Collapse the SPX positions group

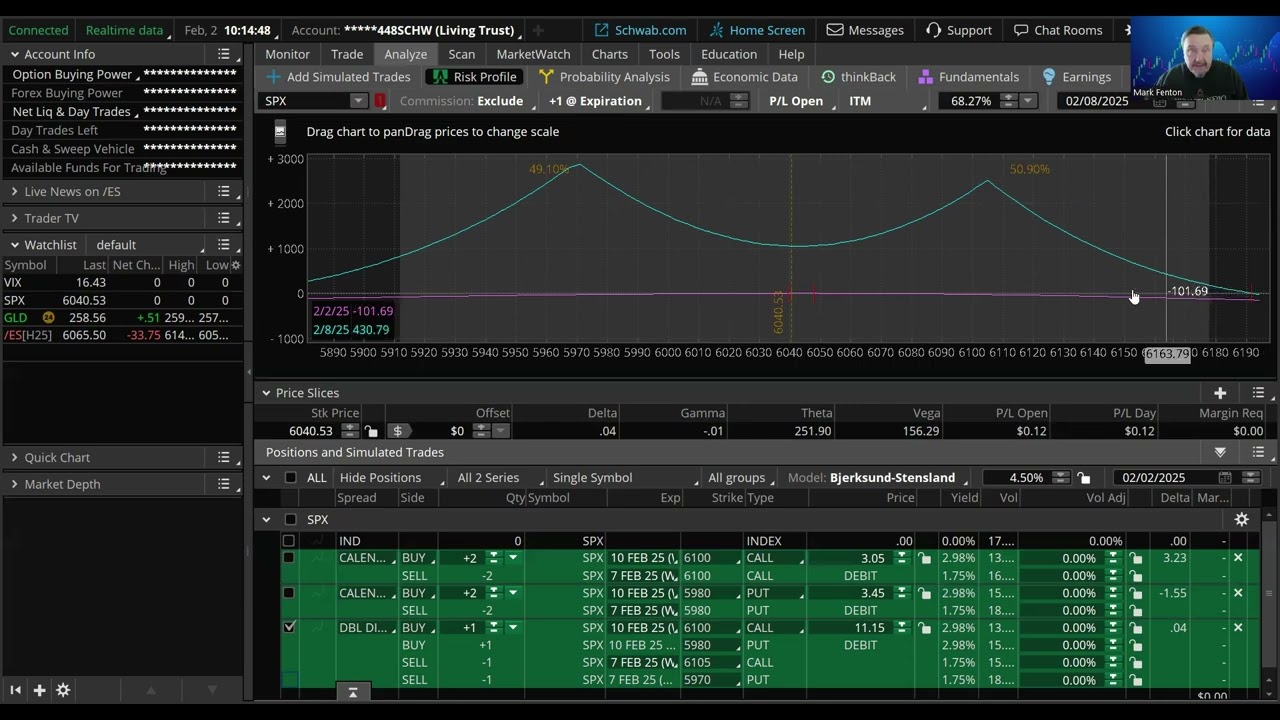click(x=266, y=519)
